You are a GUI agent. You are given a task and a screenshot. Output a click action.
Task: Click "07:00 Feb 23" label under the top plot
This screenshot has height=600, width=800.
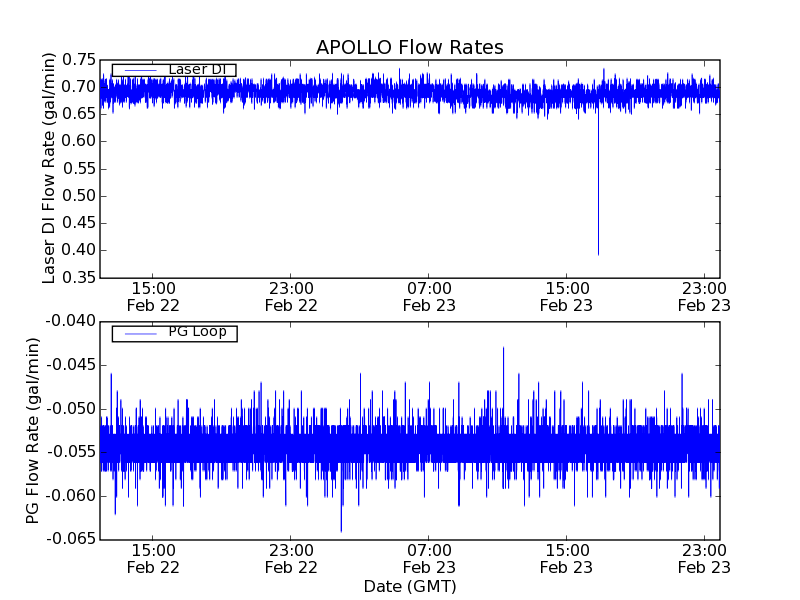point(429,296)
